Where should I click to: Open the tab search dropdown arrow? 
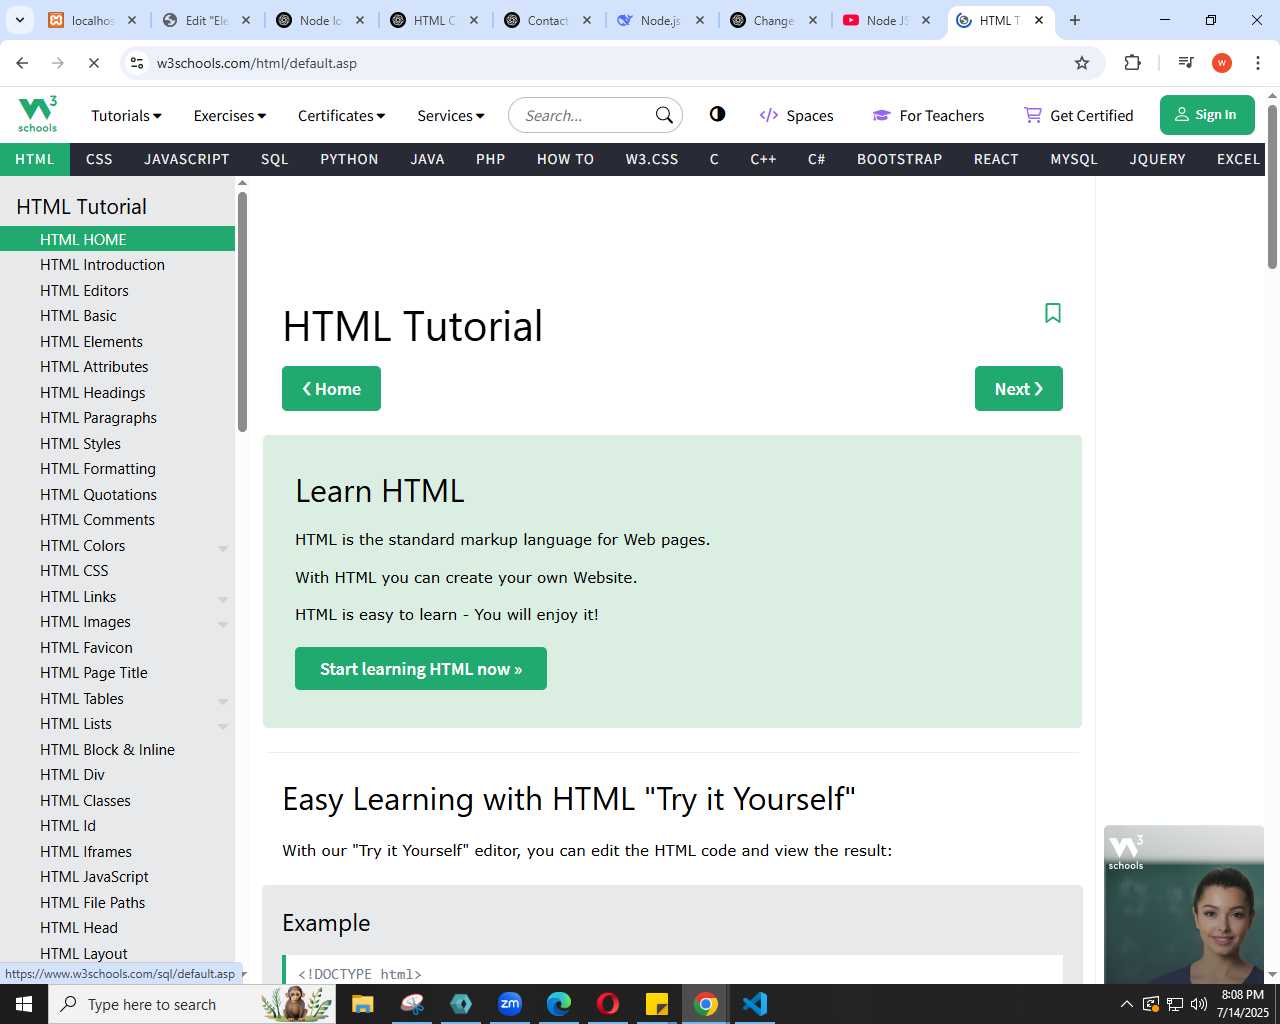(19, 20)
